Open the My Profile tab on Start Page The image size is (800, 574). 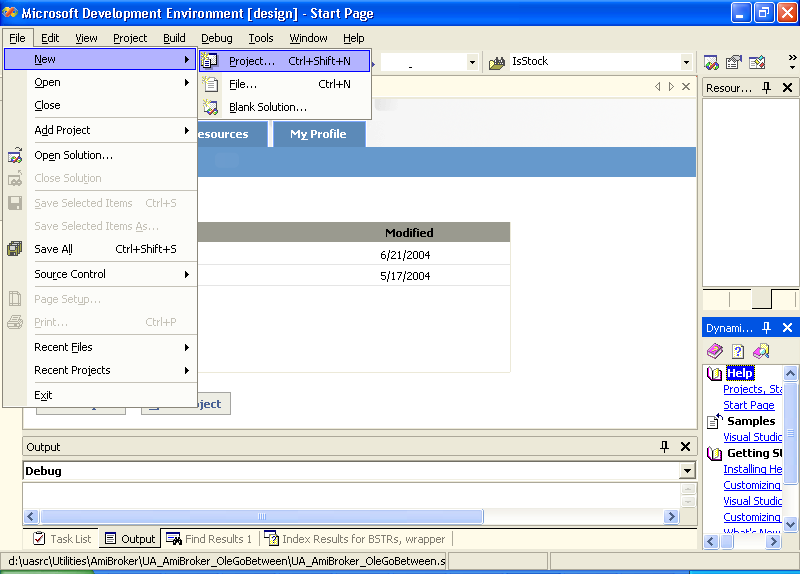click(x=319, y=134)
